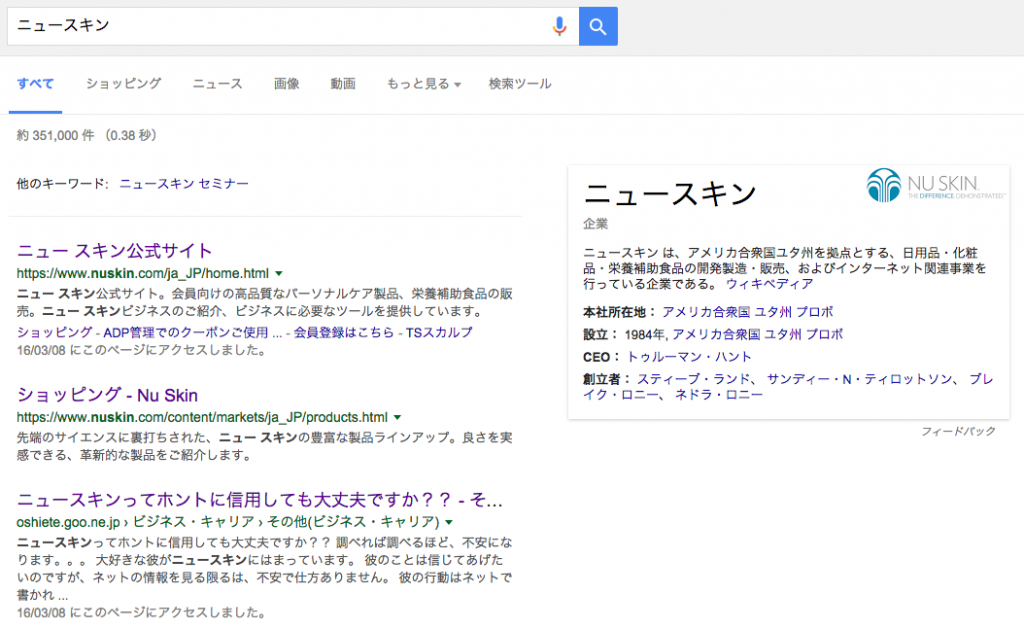
Task: Open the ウィキペディア link in knowledge panel
Action: point(769,284)
